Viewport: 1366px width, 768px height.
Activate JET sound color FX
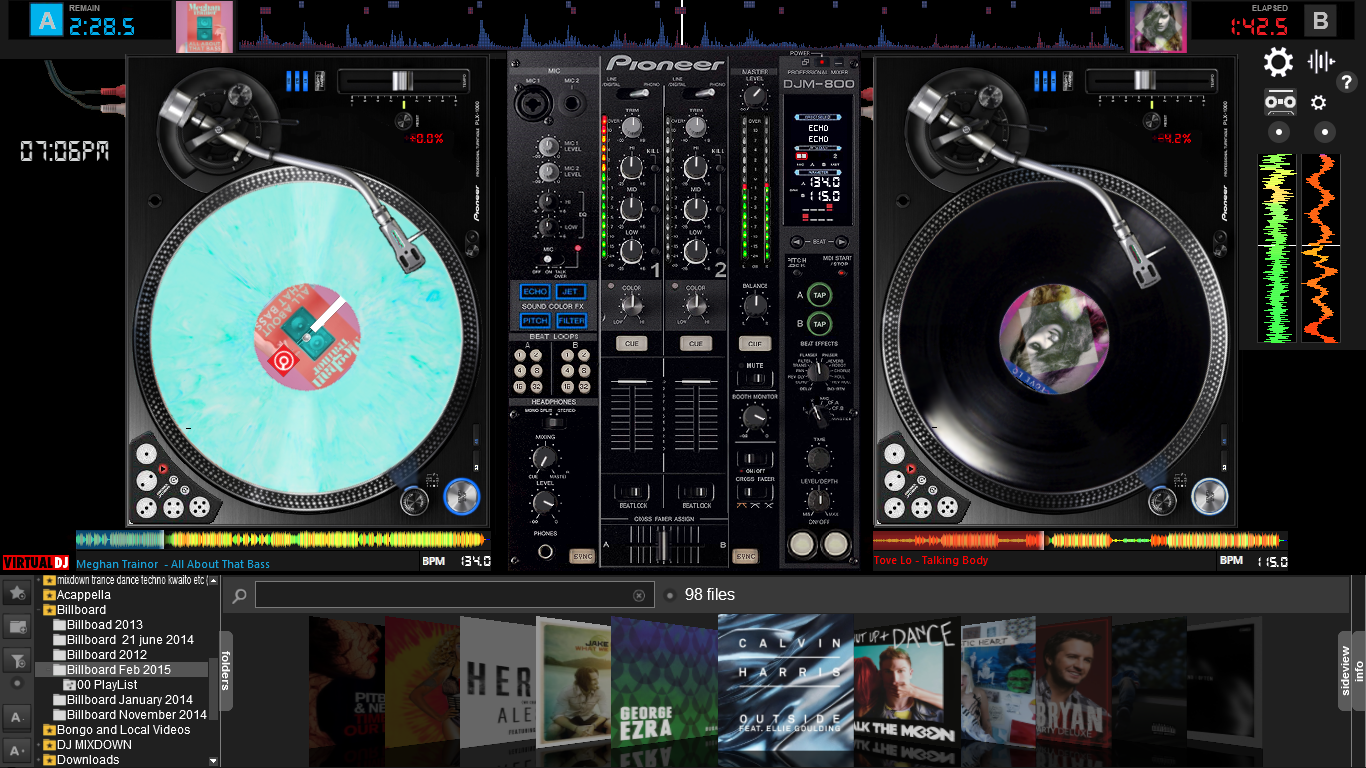click(571, 291)
